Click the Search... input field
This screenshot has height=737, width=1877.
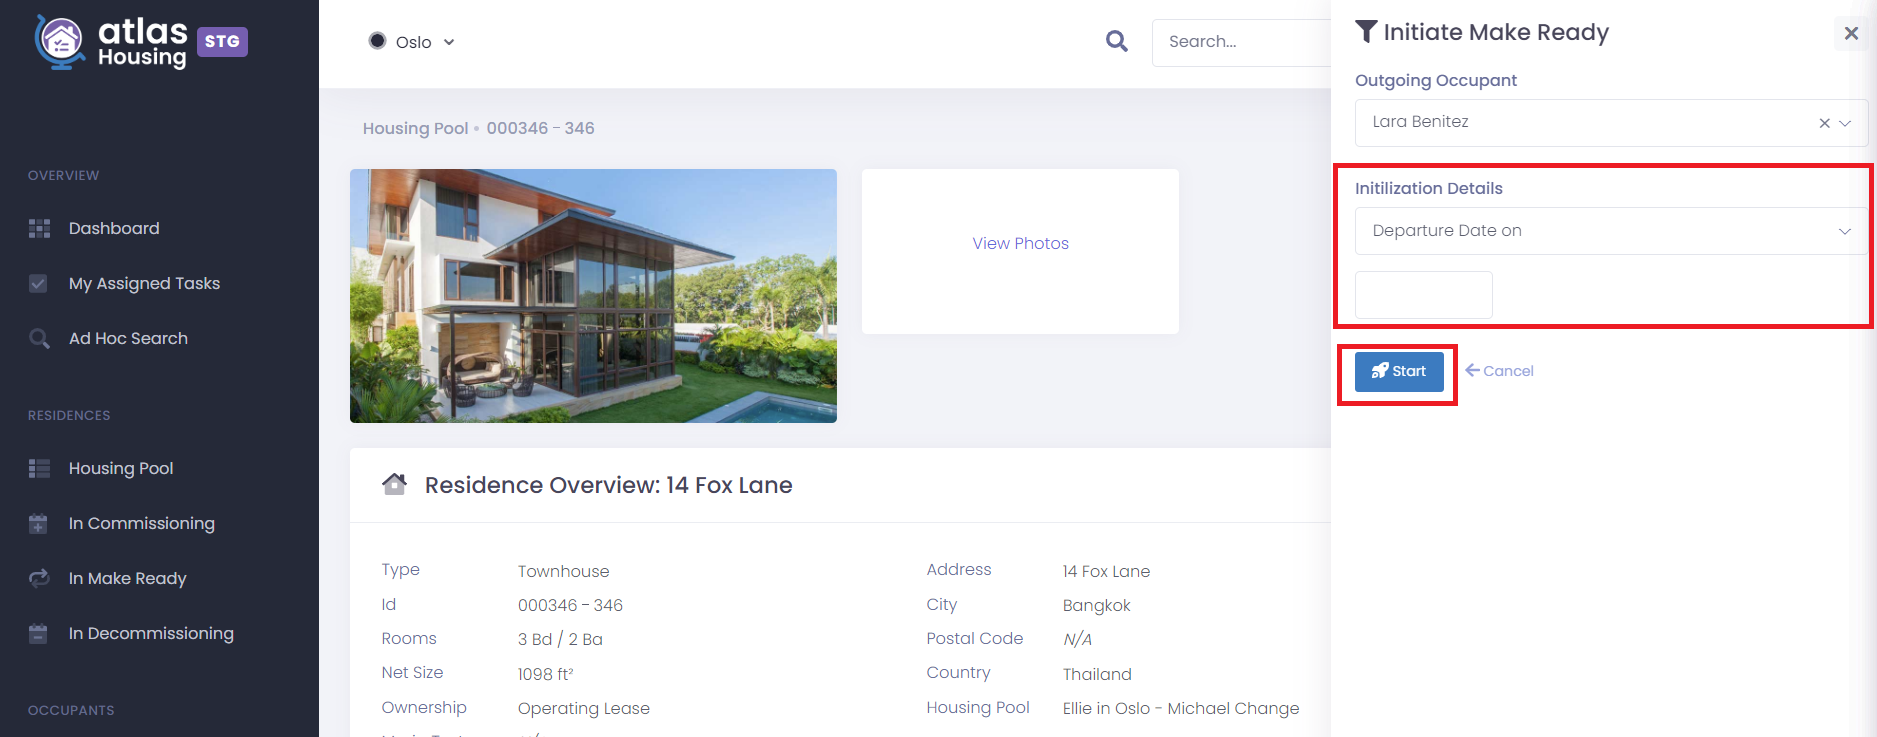coord(1241,42)
